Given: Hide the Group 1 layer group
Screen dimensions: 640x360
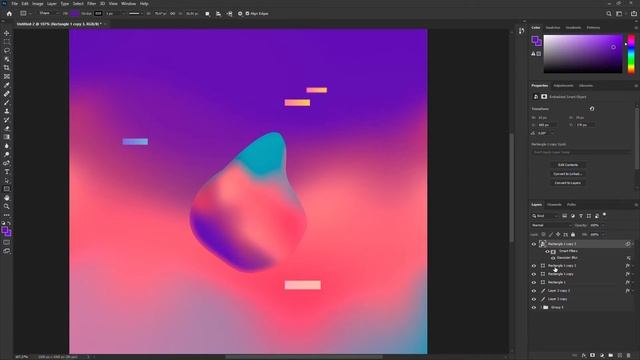Looking at the screenshot, I should (533, 307).
